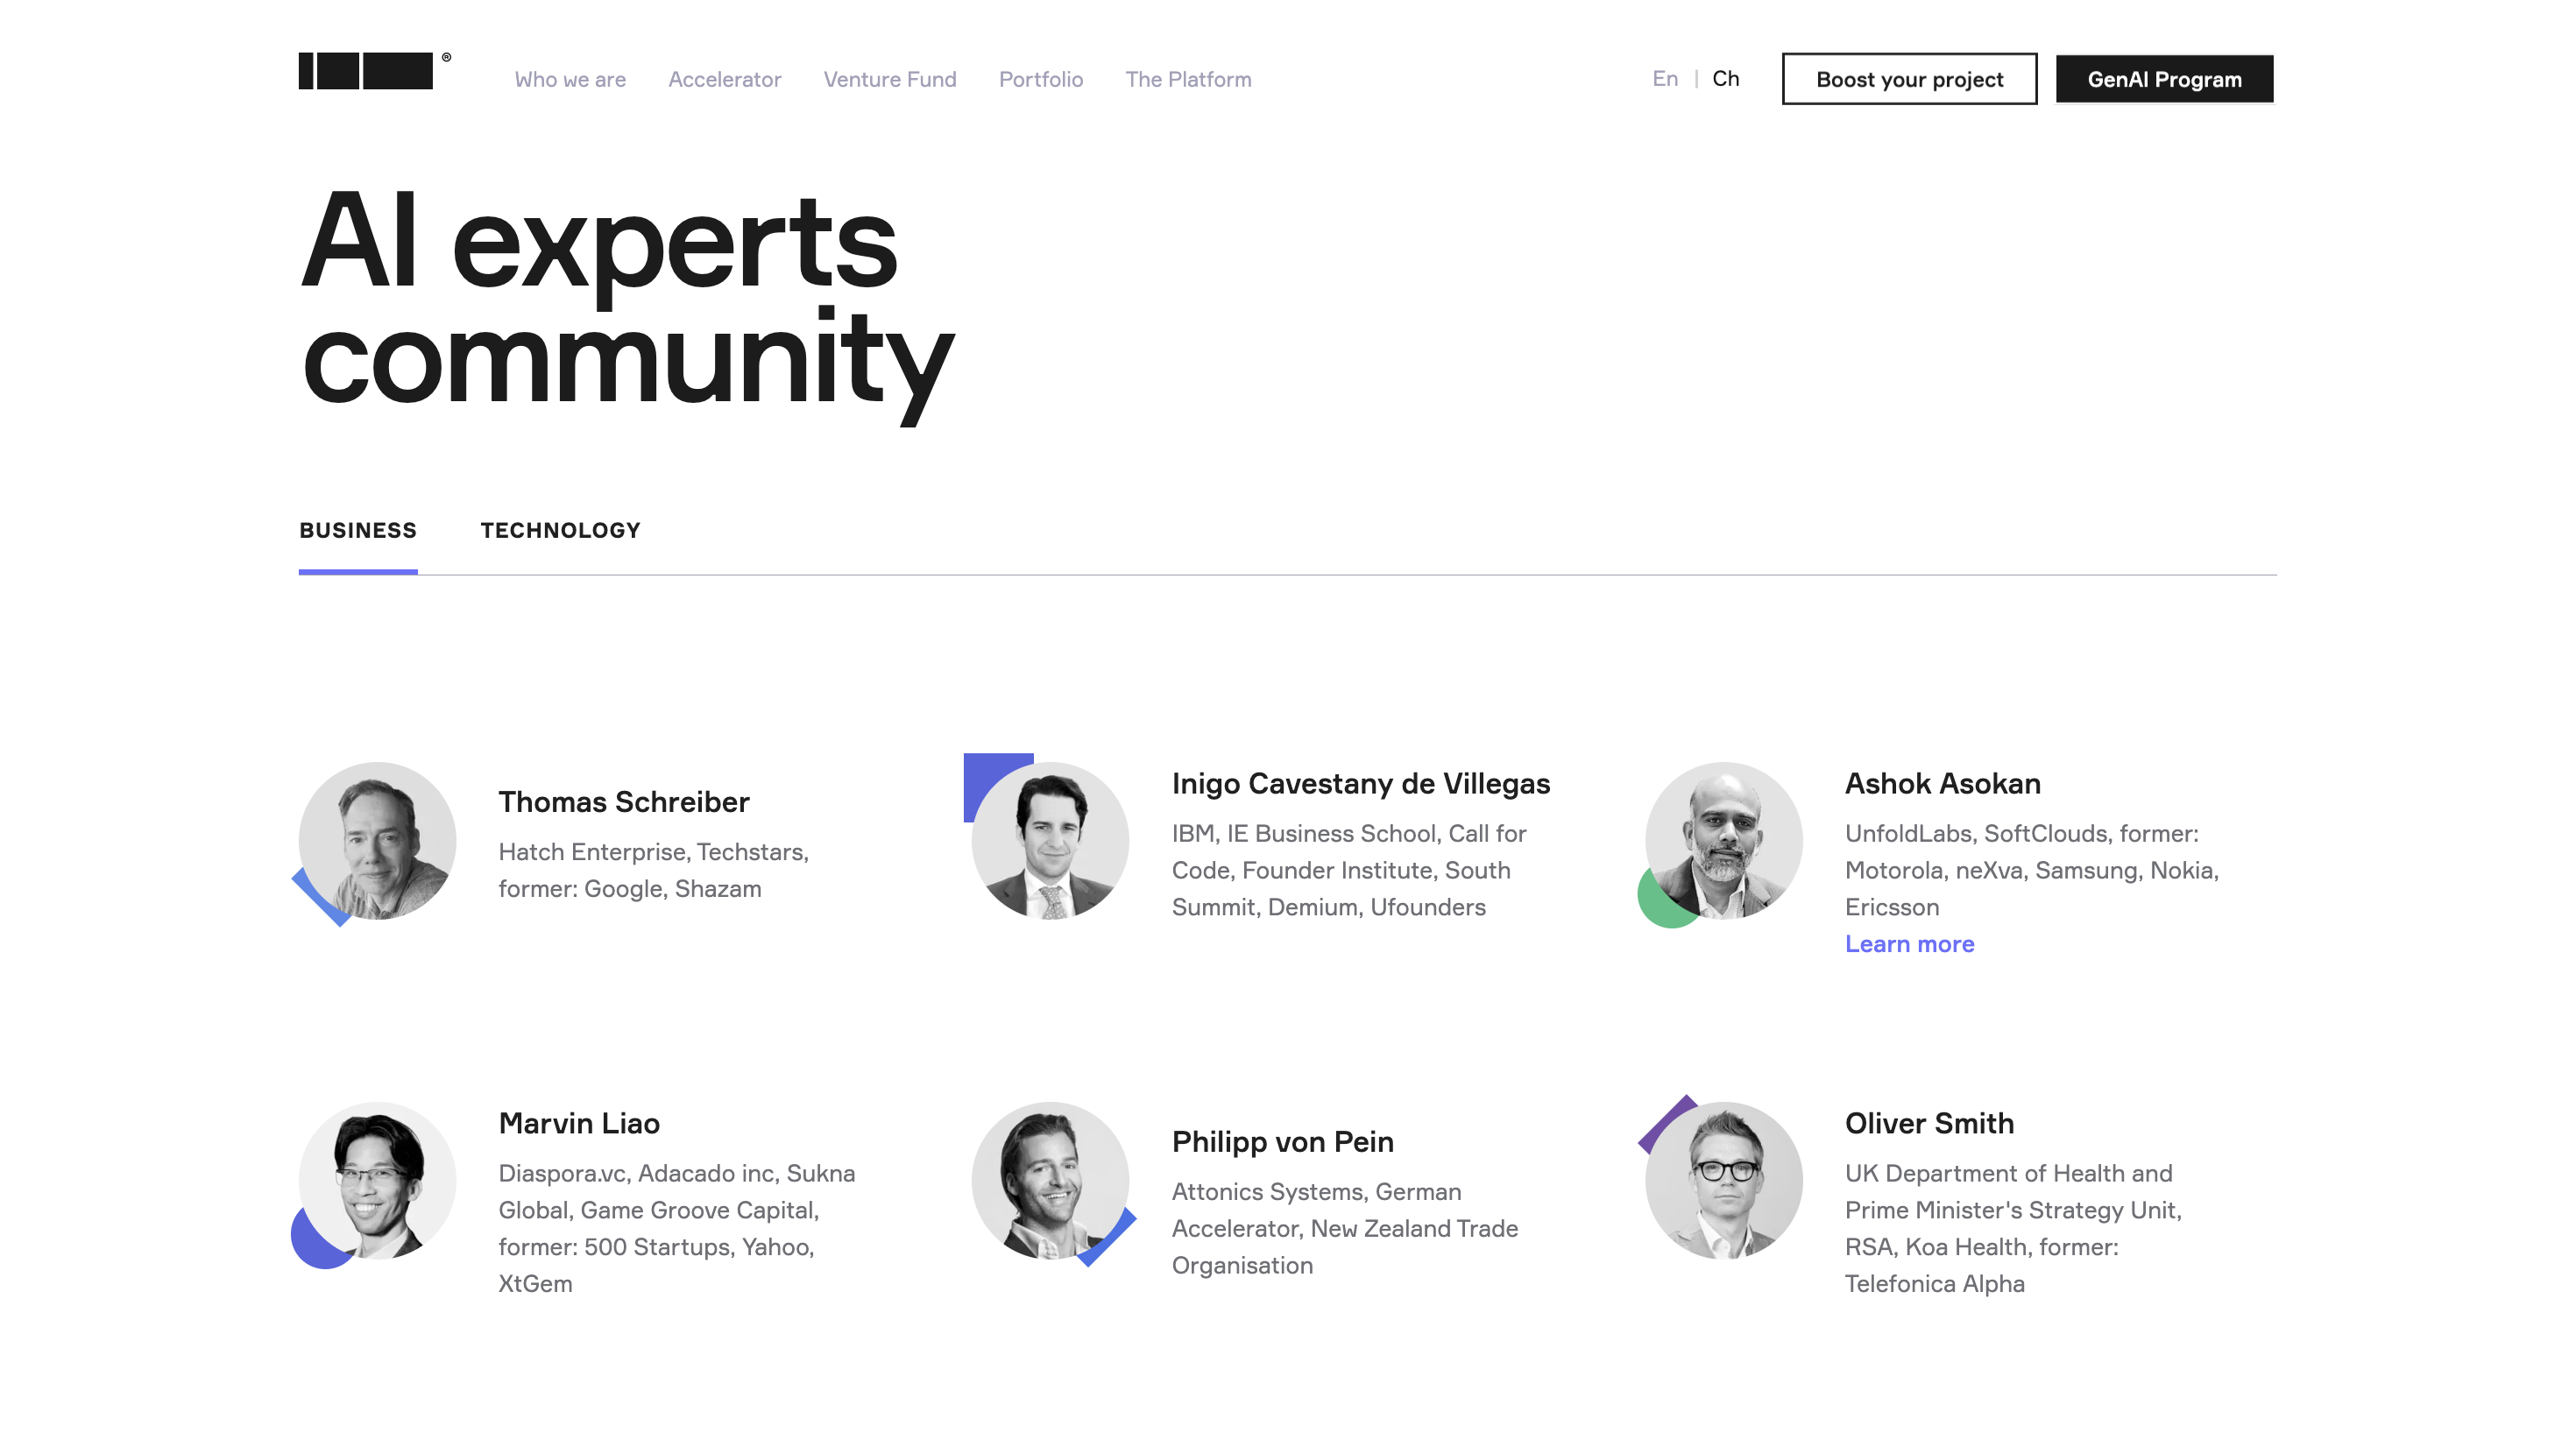The image size is (2576, 1454).
Task: Open The Platform nav link
Action: click(x=1188, y=79)
